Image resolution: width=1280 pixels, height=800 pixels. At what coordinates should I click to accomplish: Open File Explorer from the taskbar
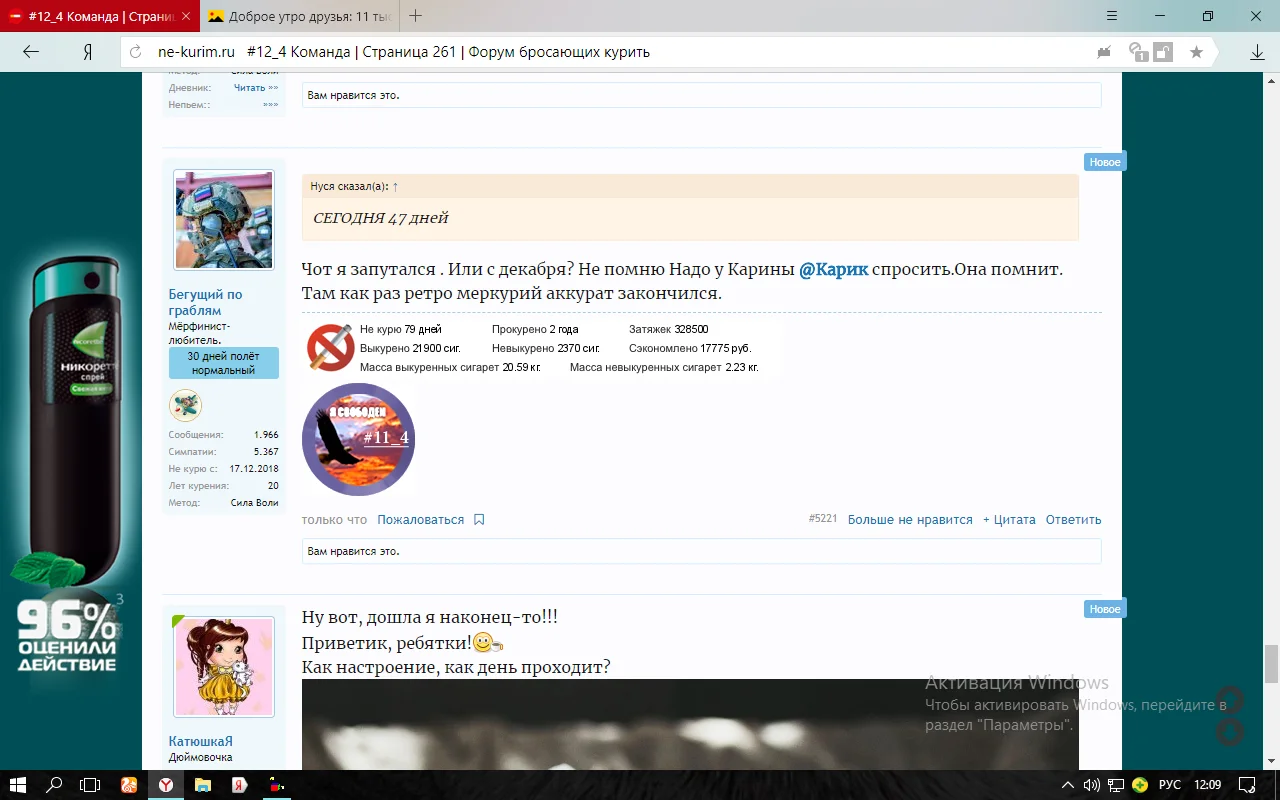tap(203, 785)
